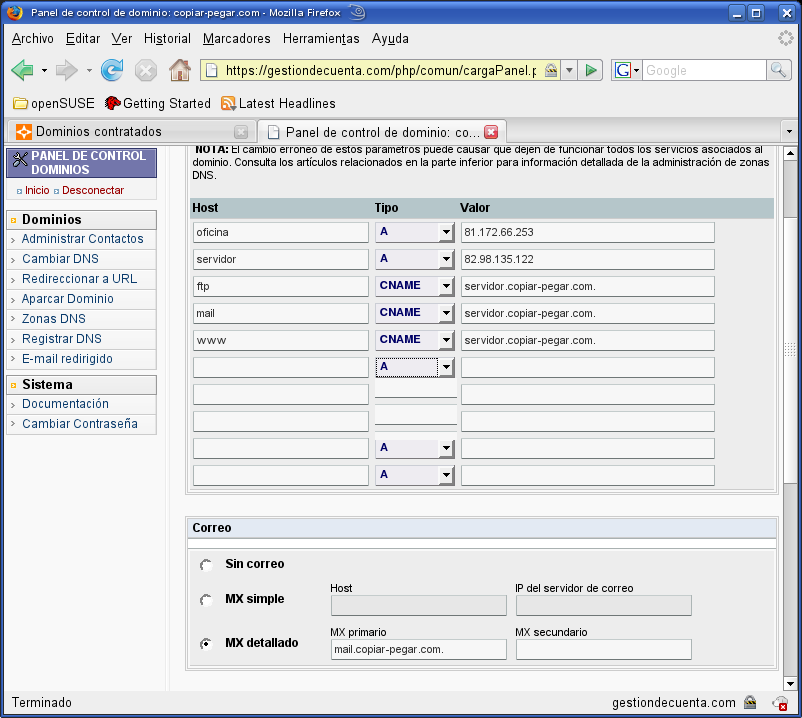Screen dimensions: 802x718
Task: Select the MX detallado radio option
Action: [206, 644]
